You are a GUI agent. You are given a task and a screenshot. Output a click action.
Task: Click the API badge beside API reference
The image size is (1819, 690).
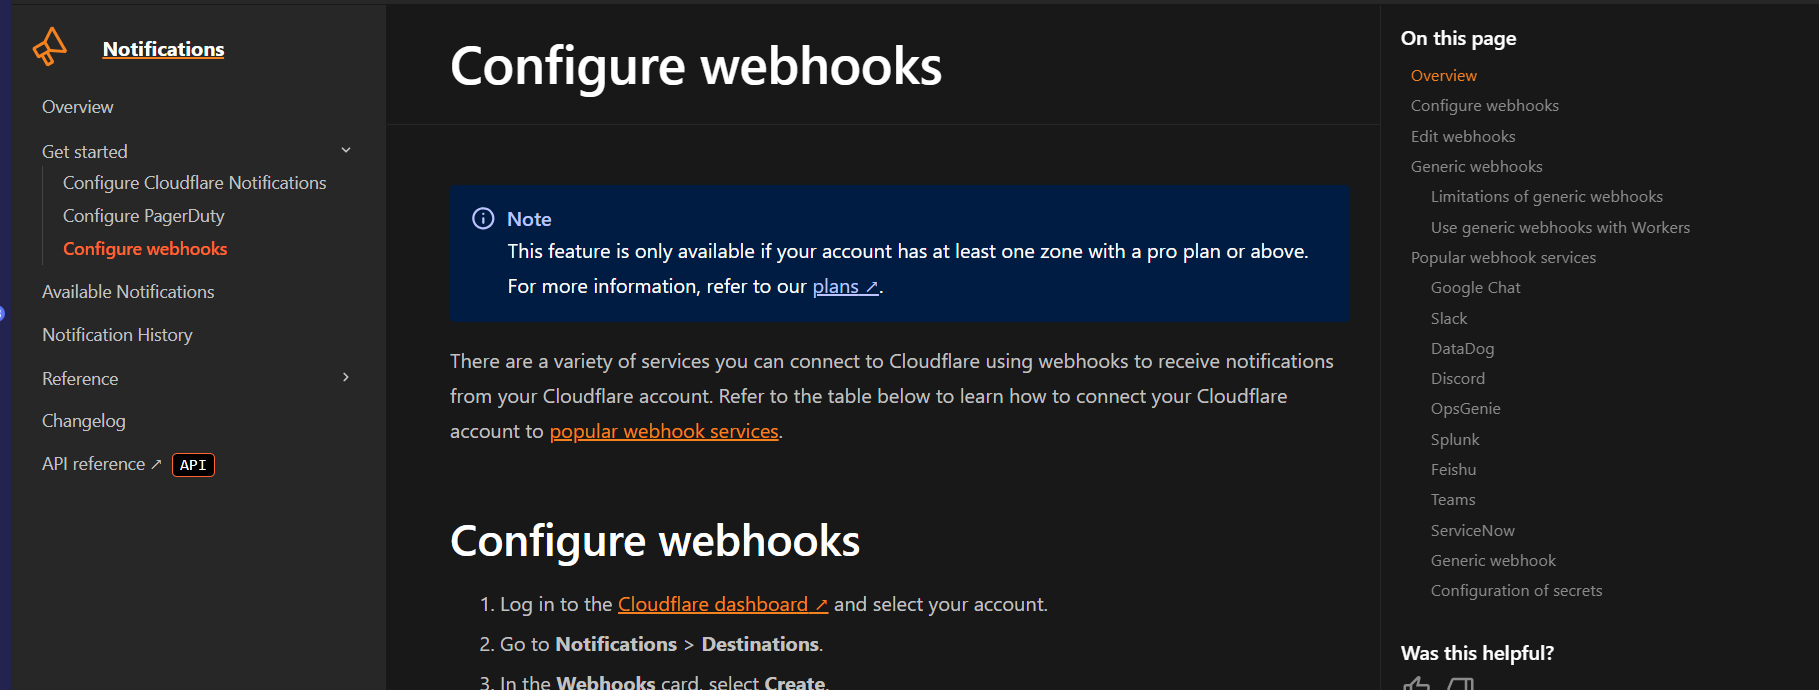coord(193,465)
